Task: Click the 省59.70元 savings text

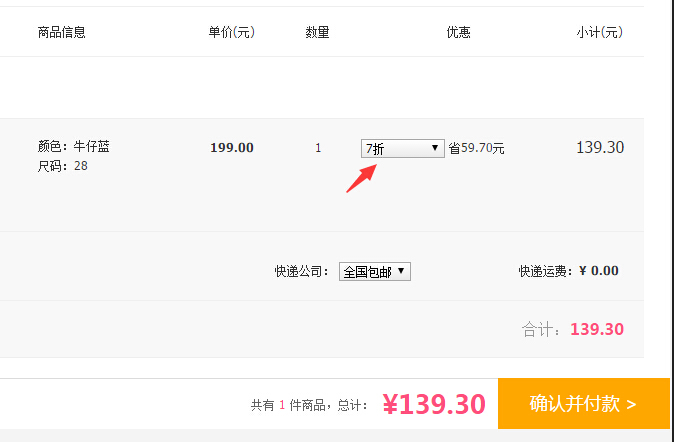Action: pos(476,148)
